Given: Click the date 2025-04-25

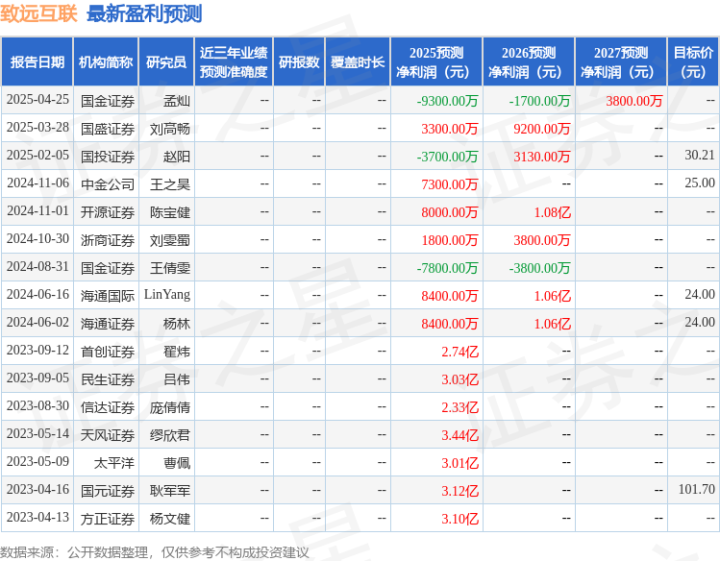Looking at the screenshot, I should 38,100.
